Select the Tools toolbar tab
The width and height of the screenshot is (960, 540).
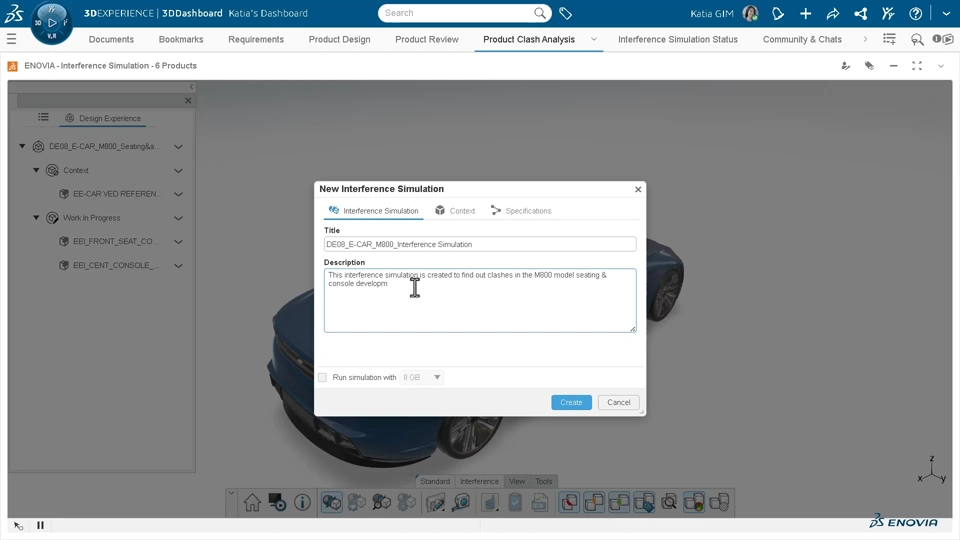[544, 481]
